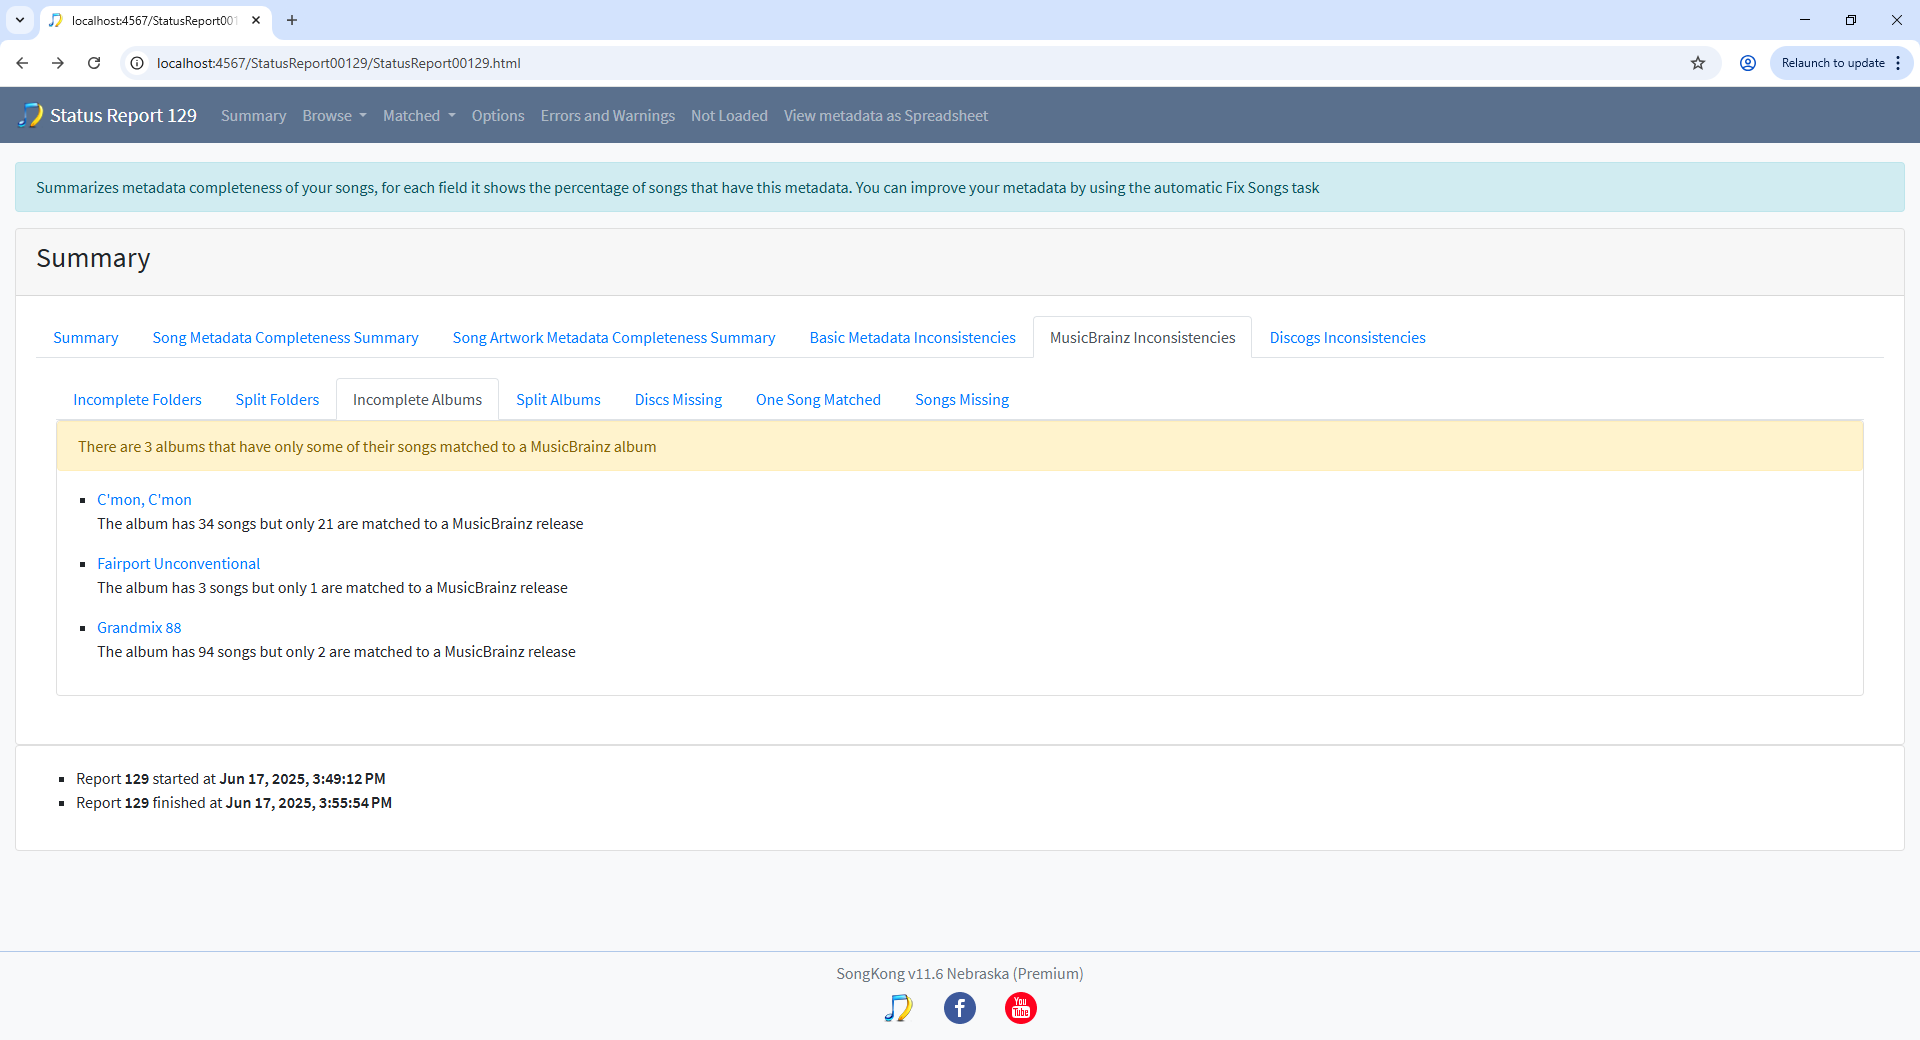Open the SongKong website icon in footer
The image size is (1920, 1040).
tap(898, 1008)
